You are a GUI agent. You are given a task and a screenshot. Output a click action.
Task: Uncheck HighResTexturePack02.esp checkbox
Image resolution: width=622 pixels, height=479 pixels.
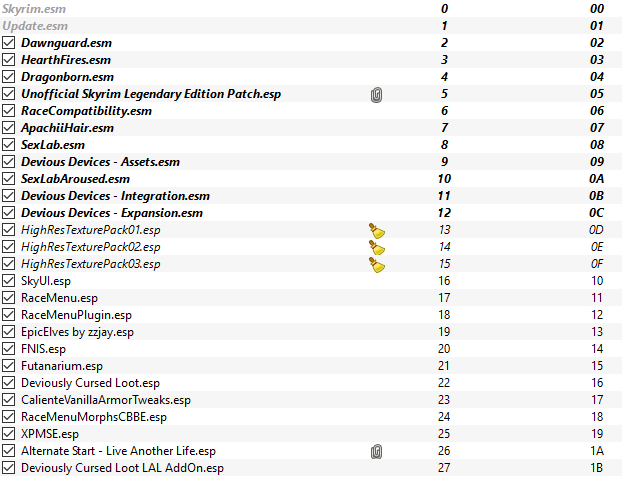(8, 247)
